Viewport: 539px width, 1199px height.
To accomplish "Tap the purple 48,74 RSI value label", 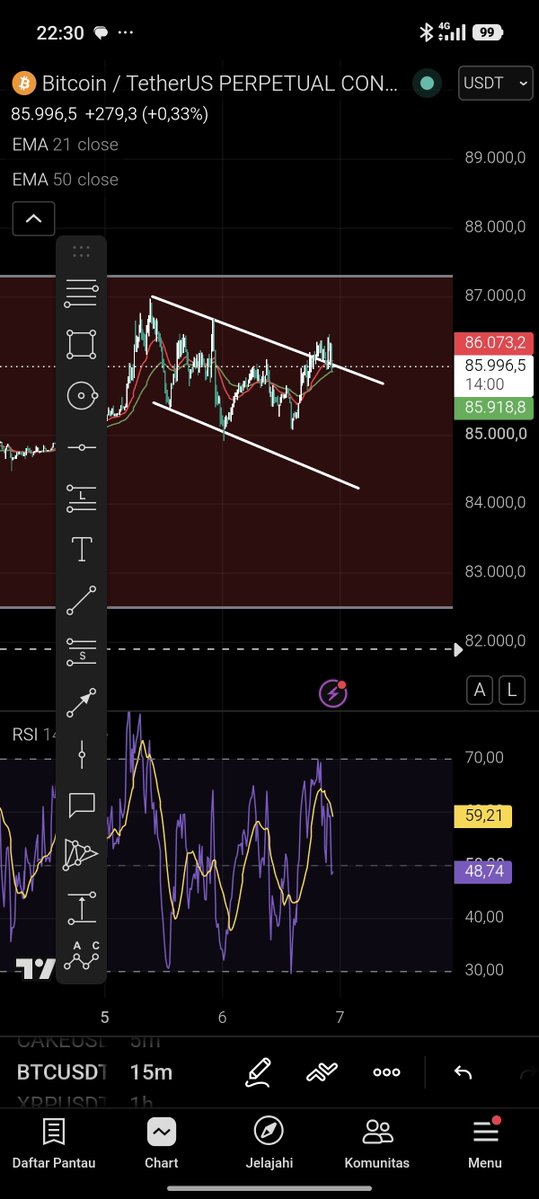I will pyautogui.click(x=483, y=872).
